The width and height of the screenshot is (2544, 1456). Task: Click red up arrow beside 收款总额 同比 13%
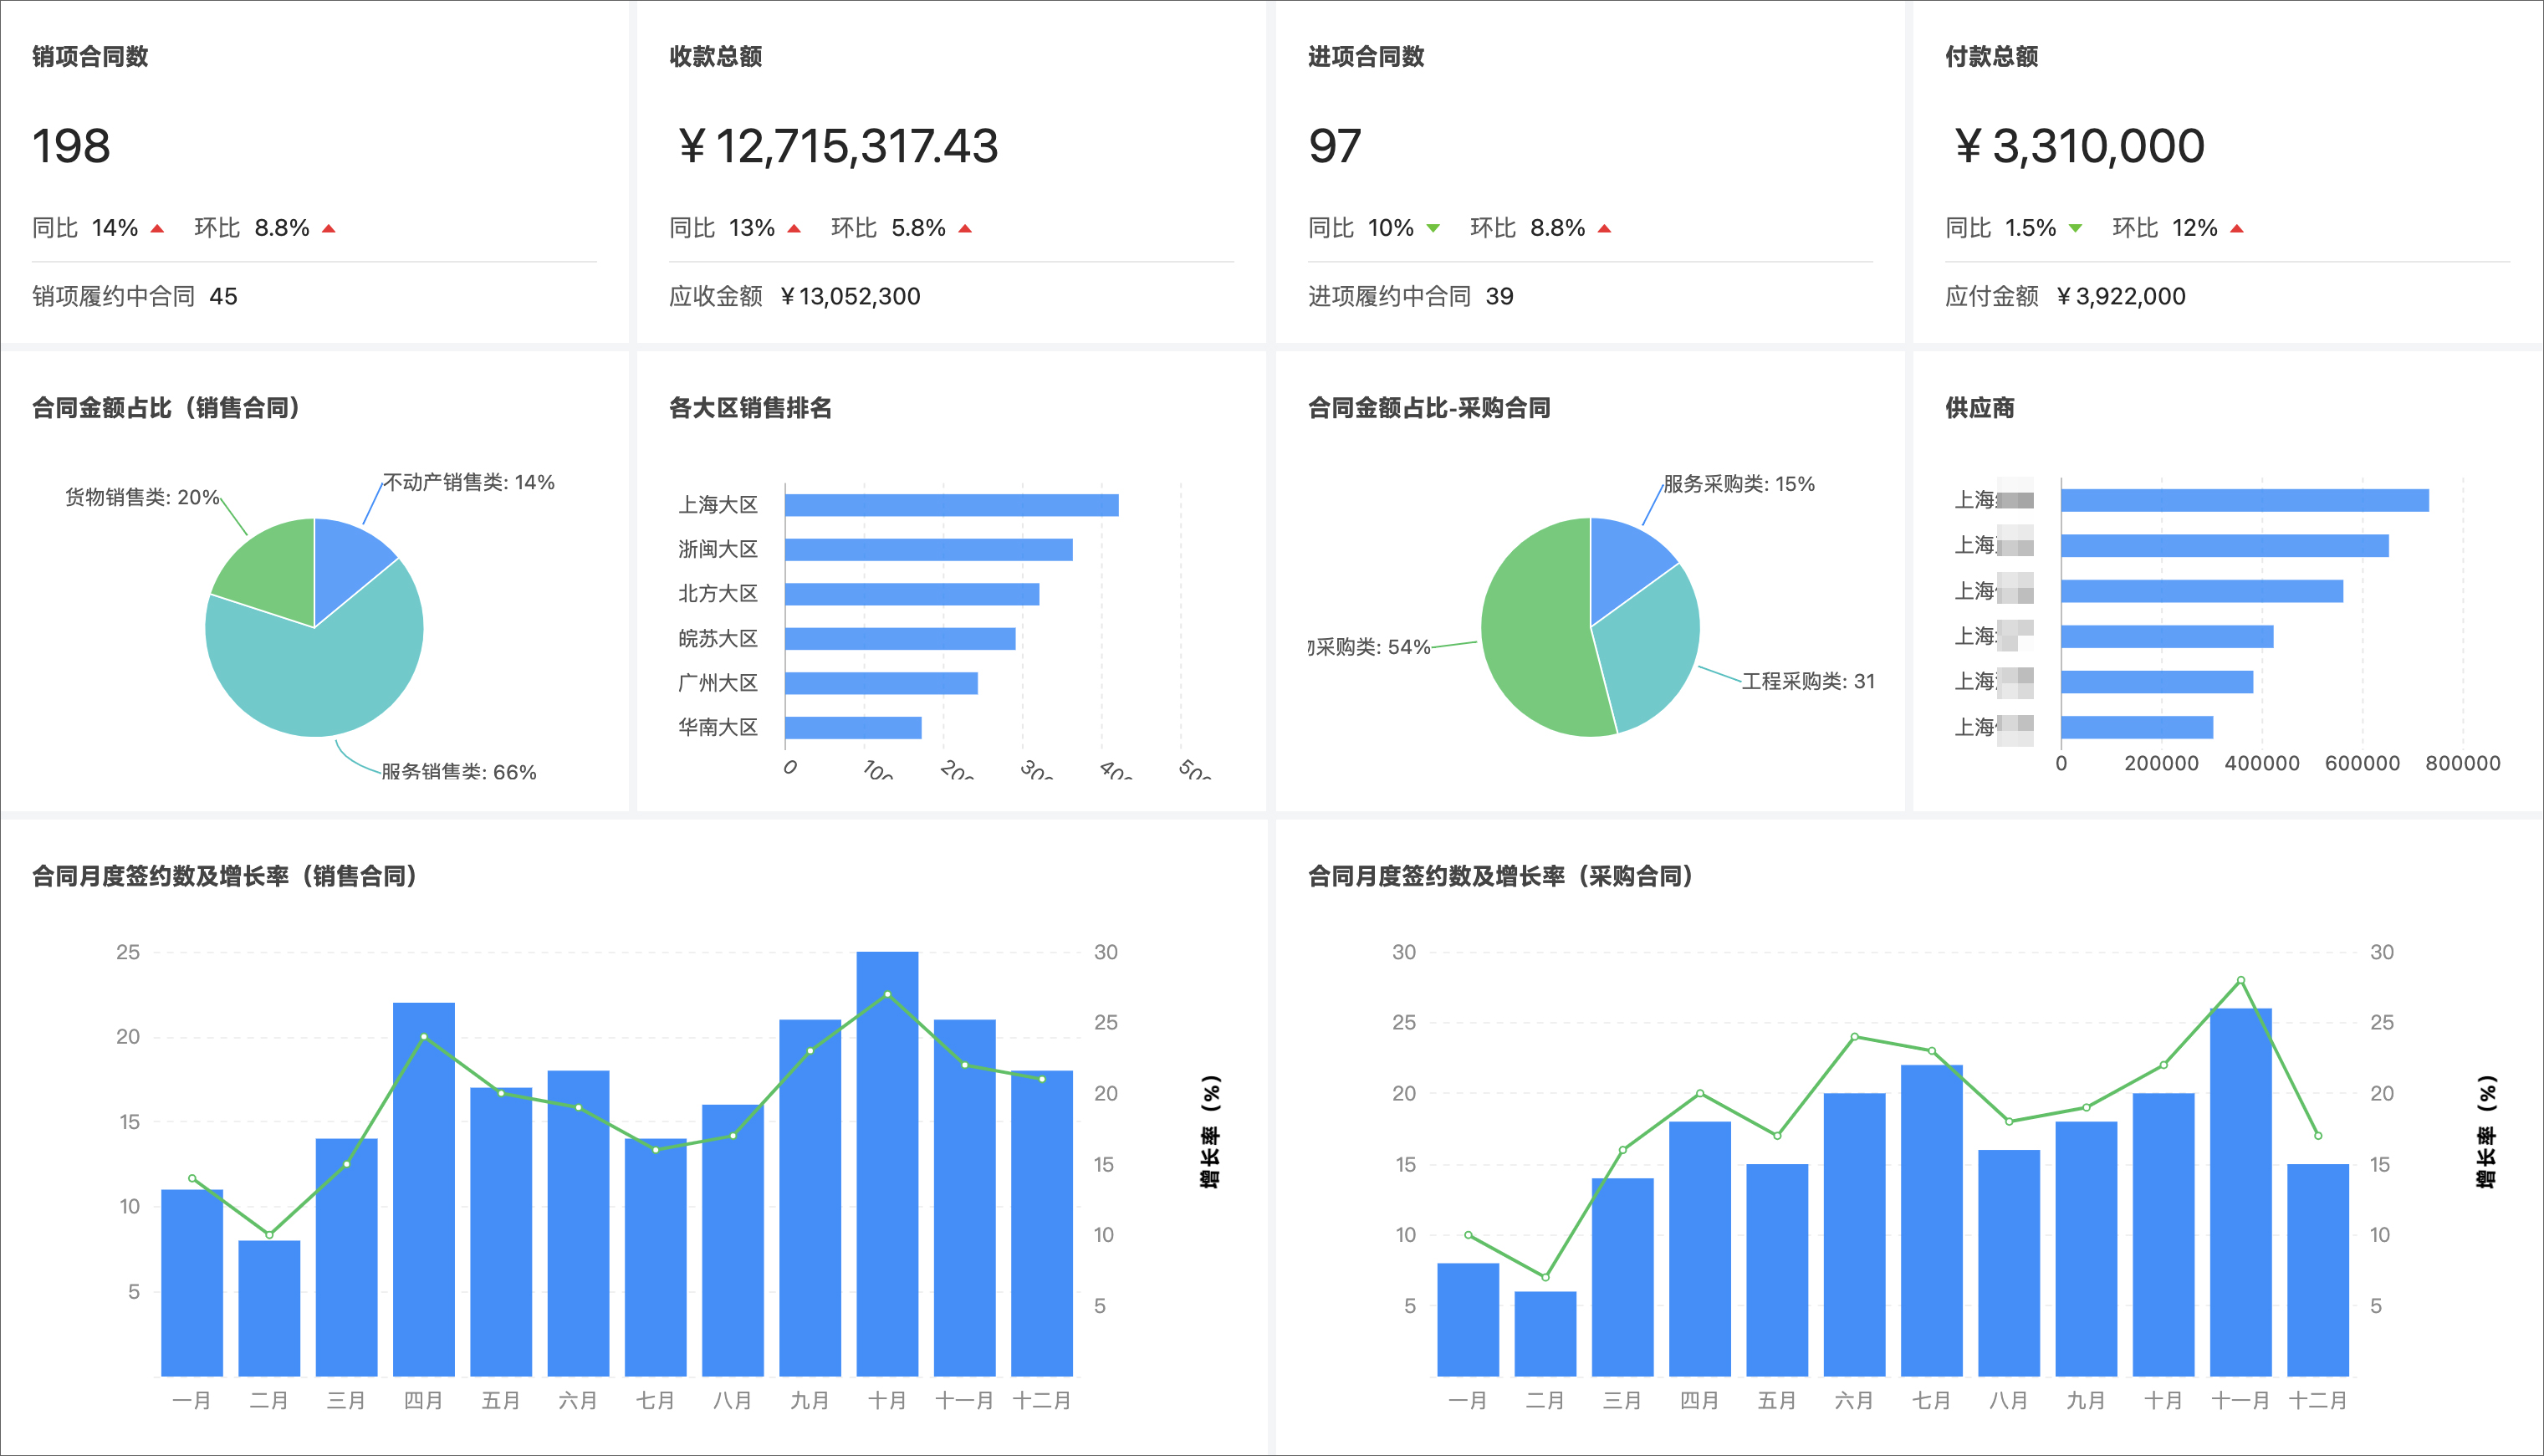click(x=794, y=229)
